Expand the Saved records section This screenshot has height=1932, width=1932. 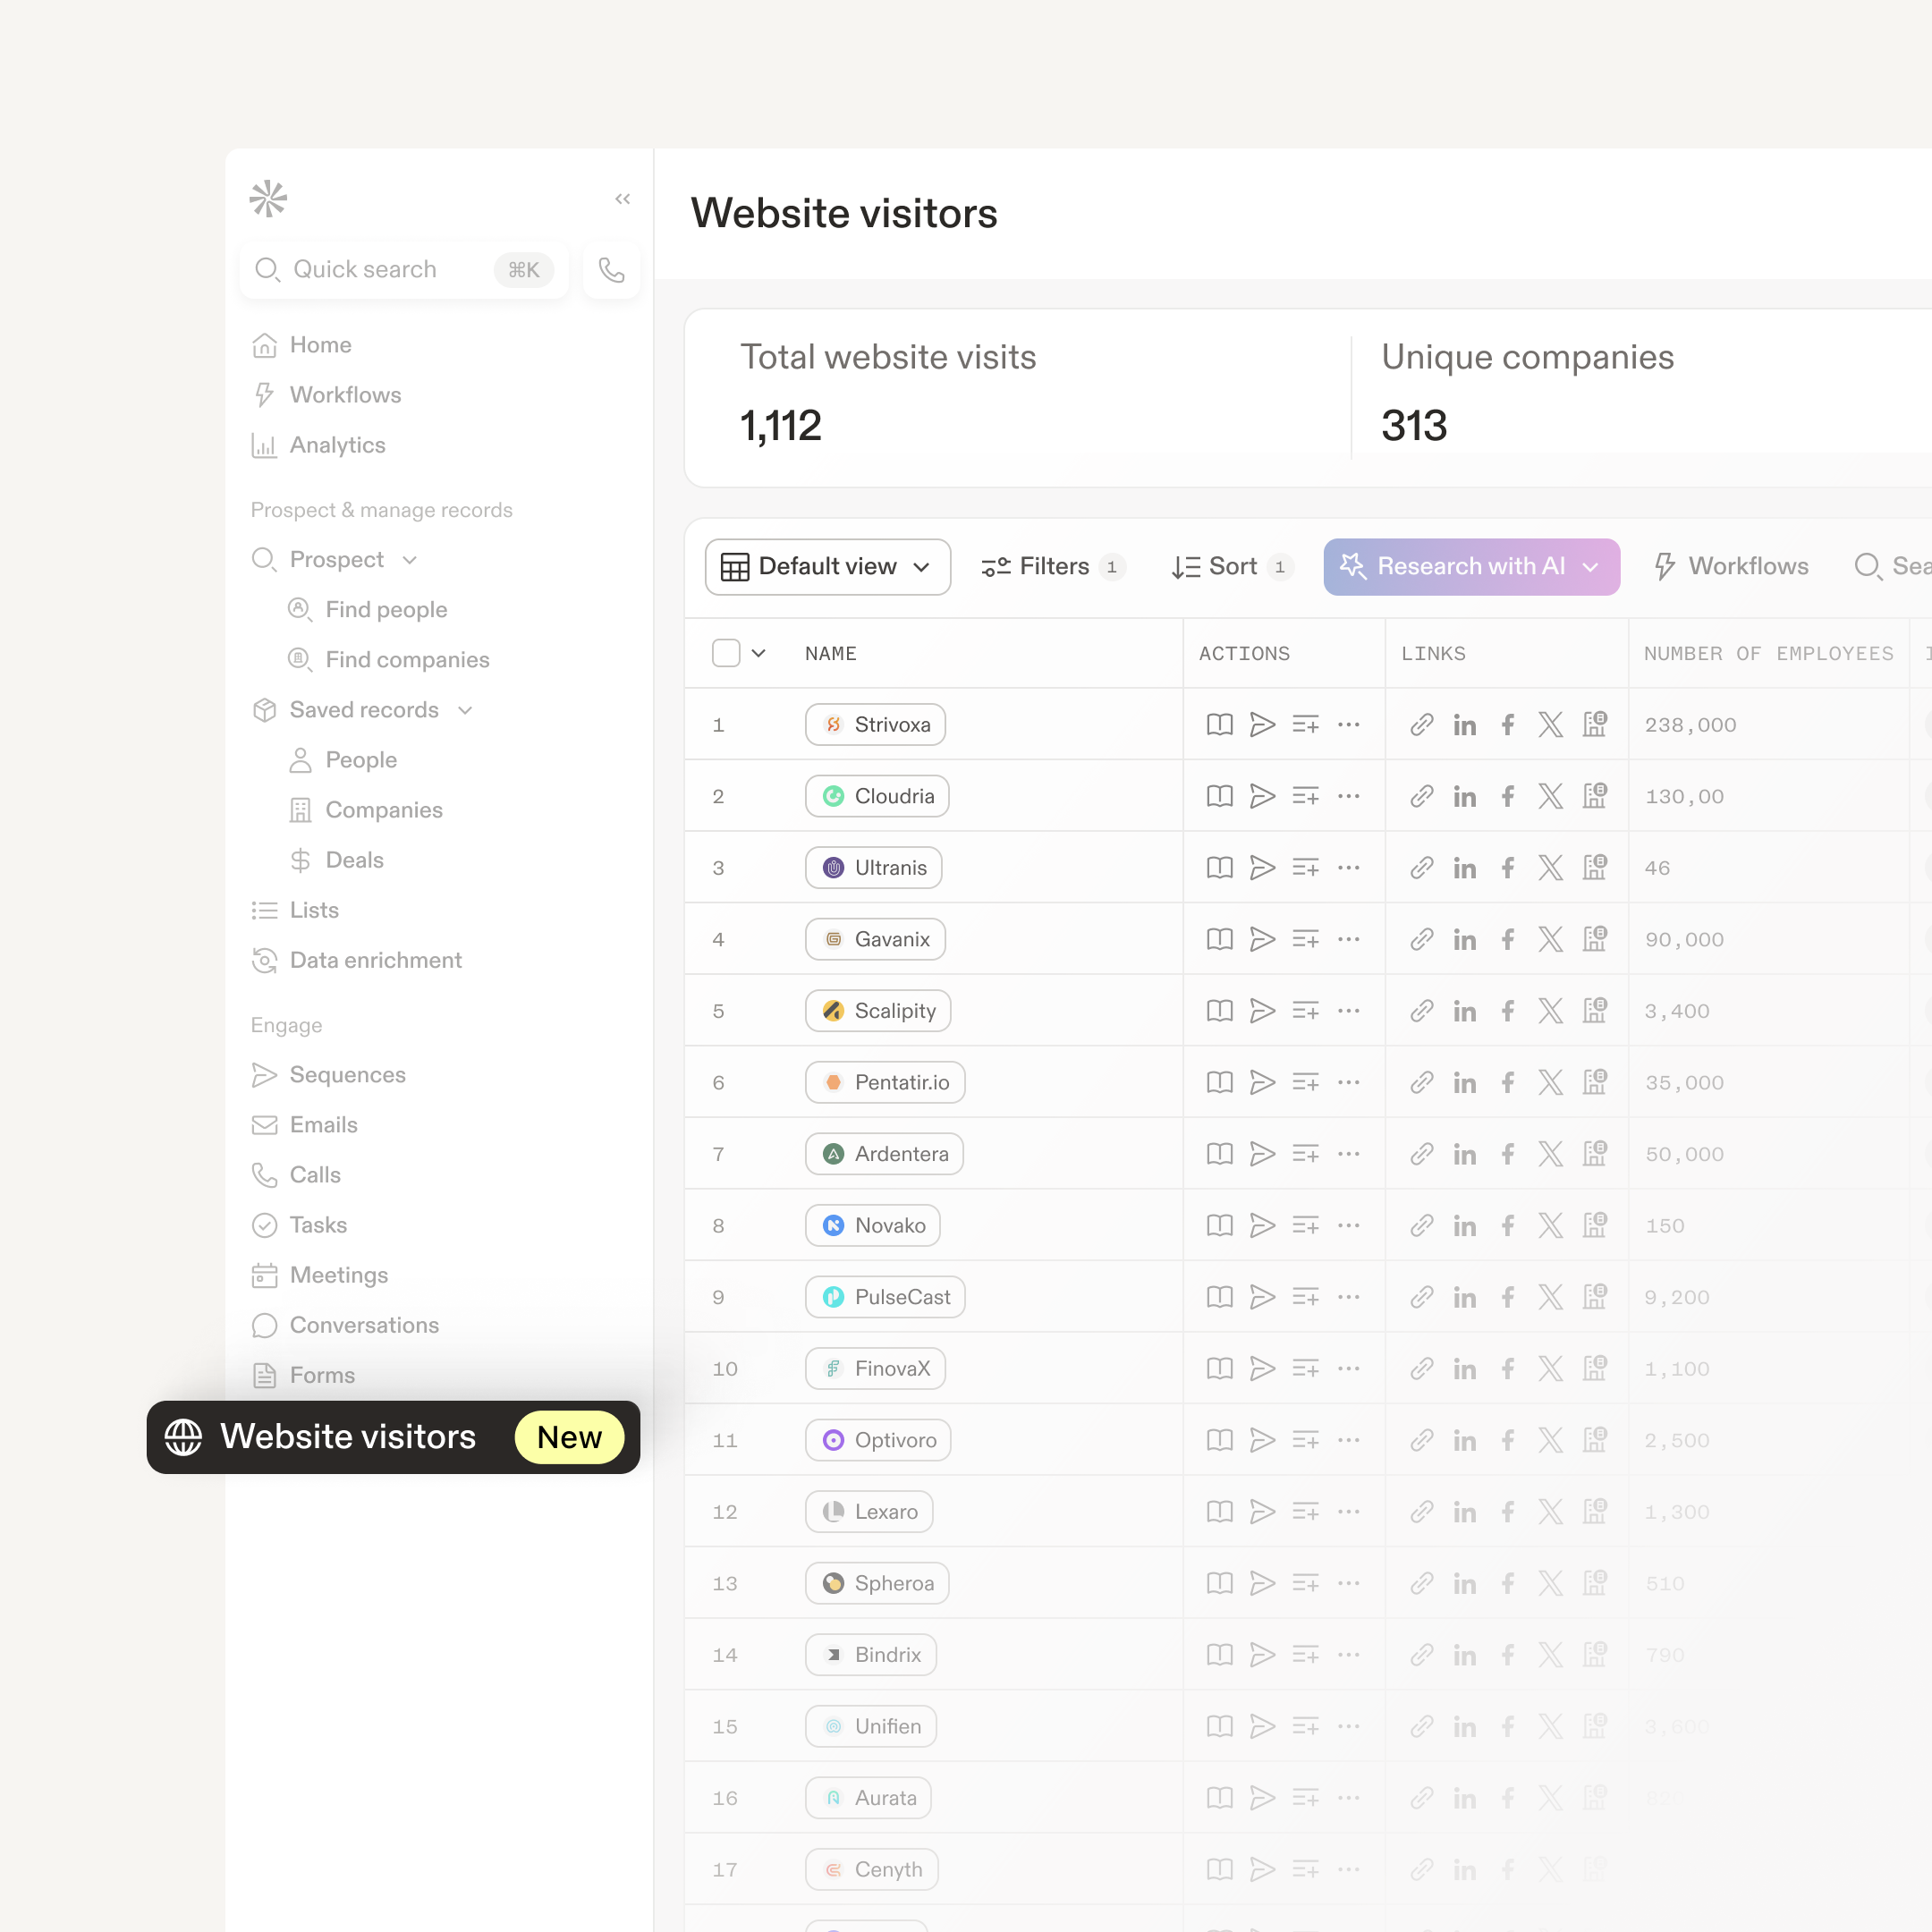click(x=465, y=709)
